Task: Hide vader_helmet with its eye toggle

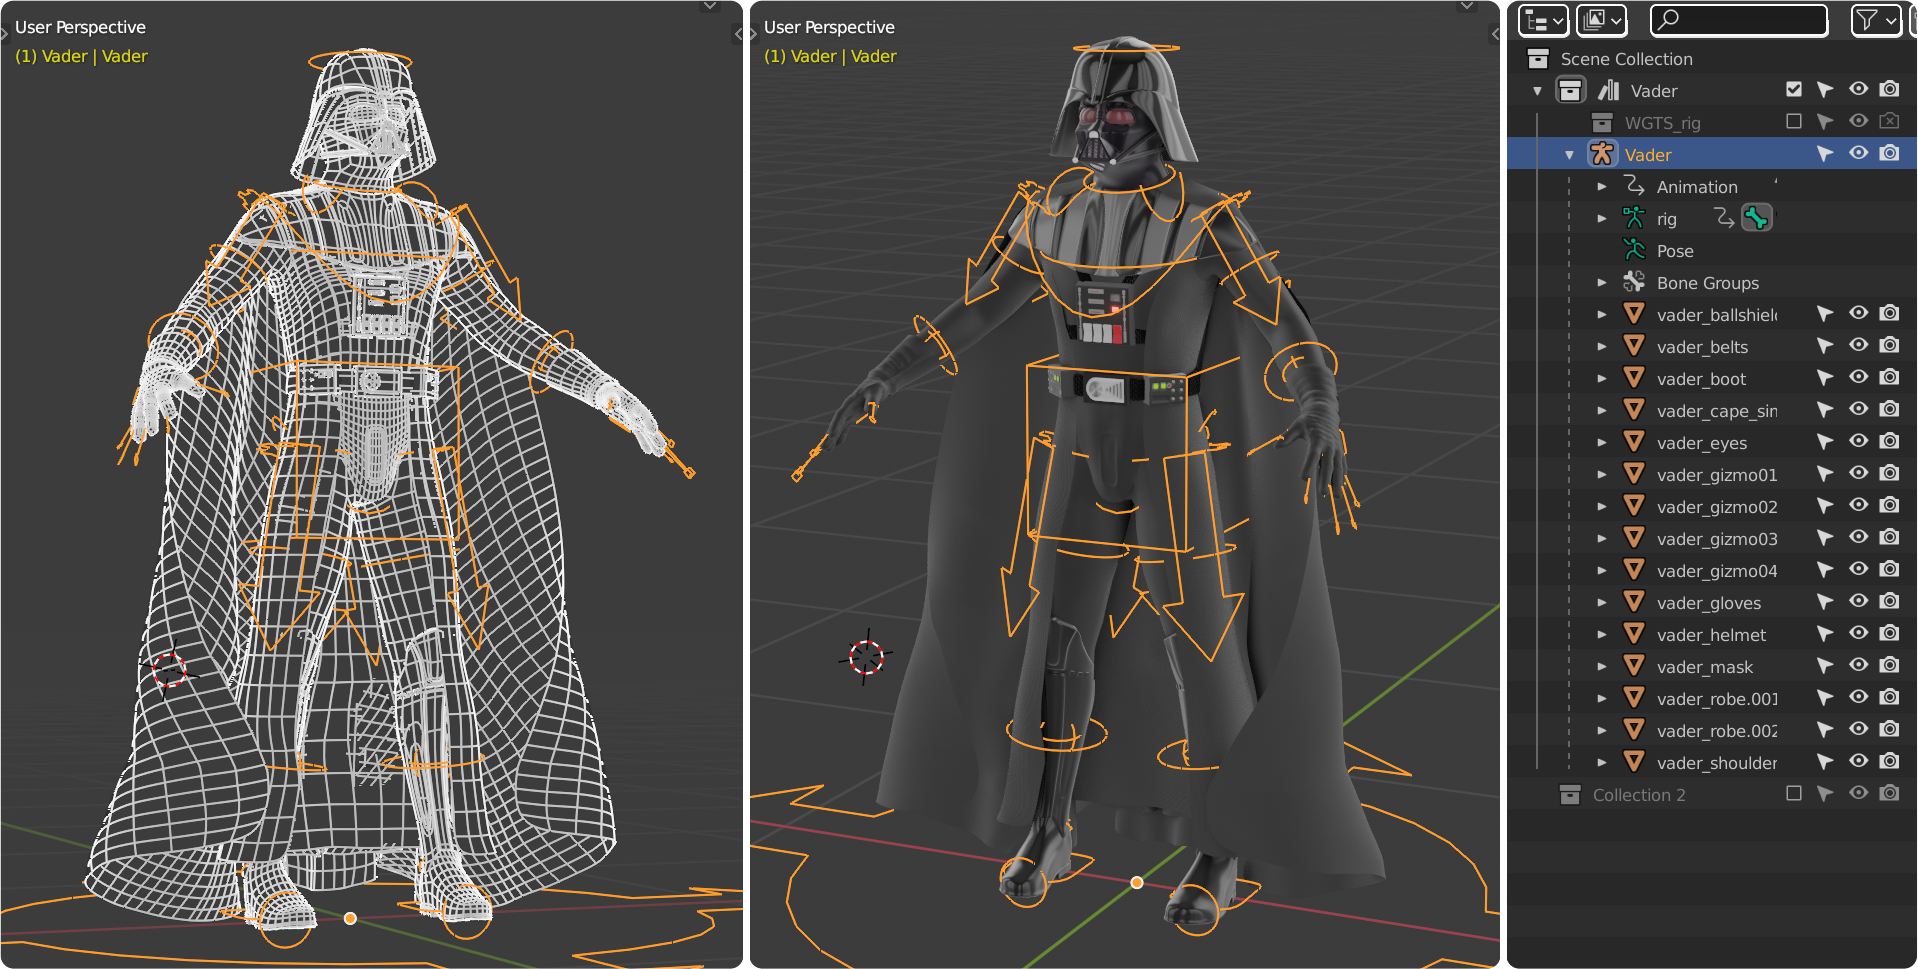Action: 1858,633
